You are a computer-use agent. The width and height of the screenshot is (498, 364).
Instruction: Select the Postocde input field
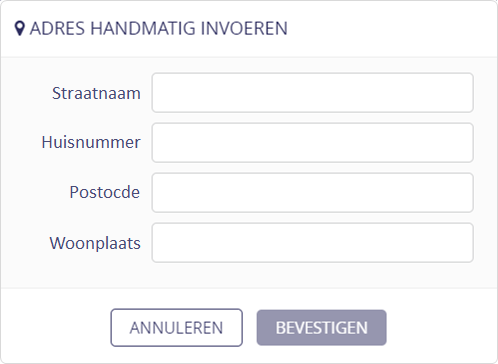tap(313, 193)
